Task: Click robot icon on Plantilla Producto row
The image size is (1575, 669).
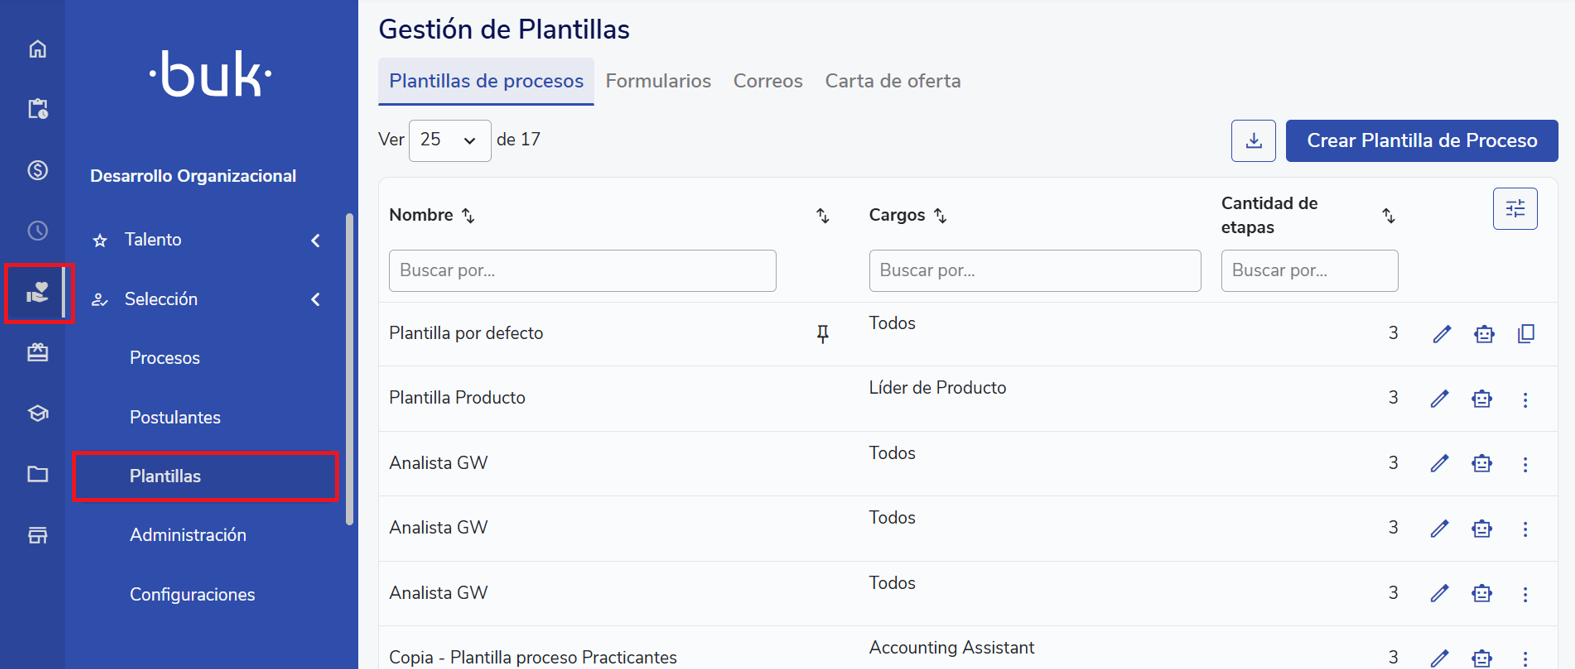Action: [1482, 399]
